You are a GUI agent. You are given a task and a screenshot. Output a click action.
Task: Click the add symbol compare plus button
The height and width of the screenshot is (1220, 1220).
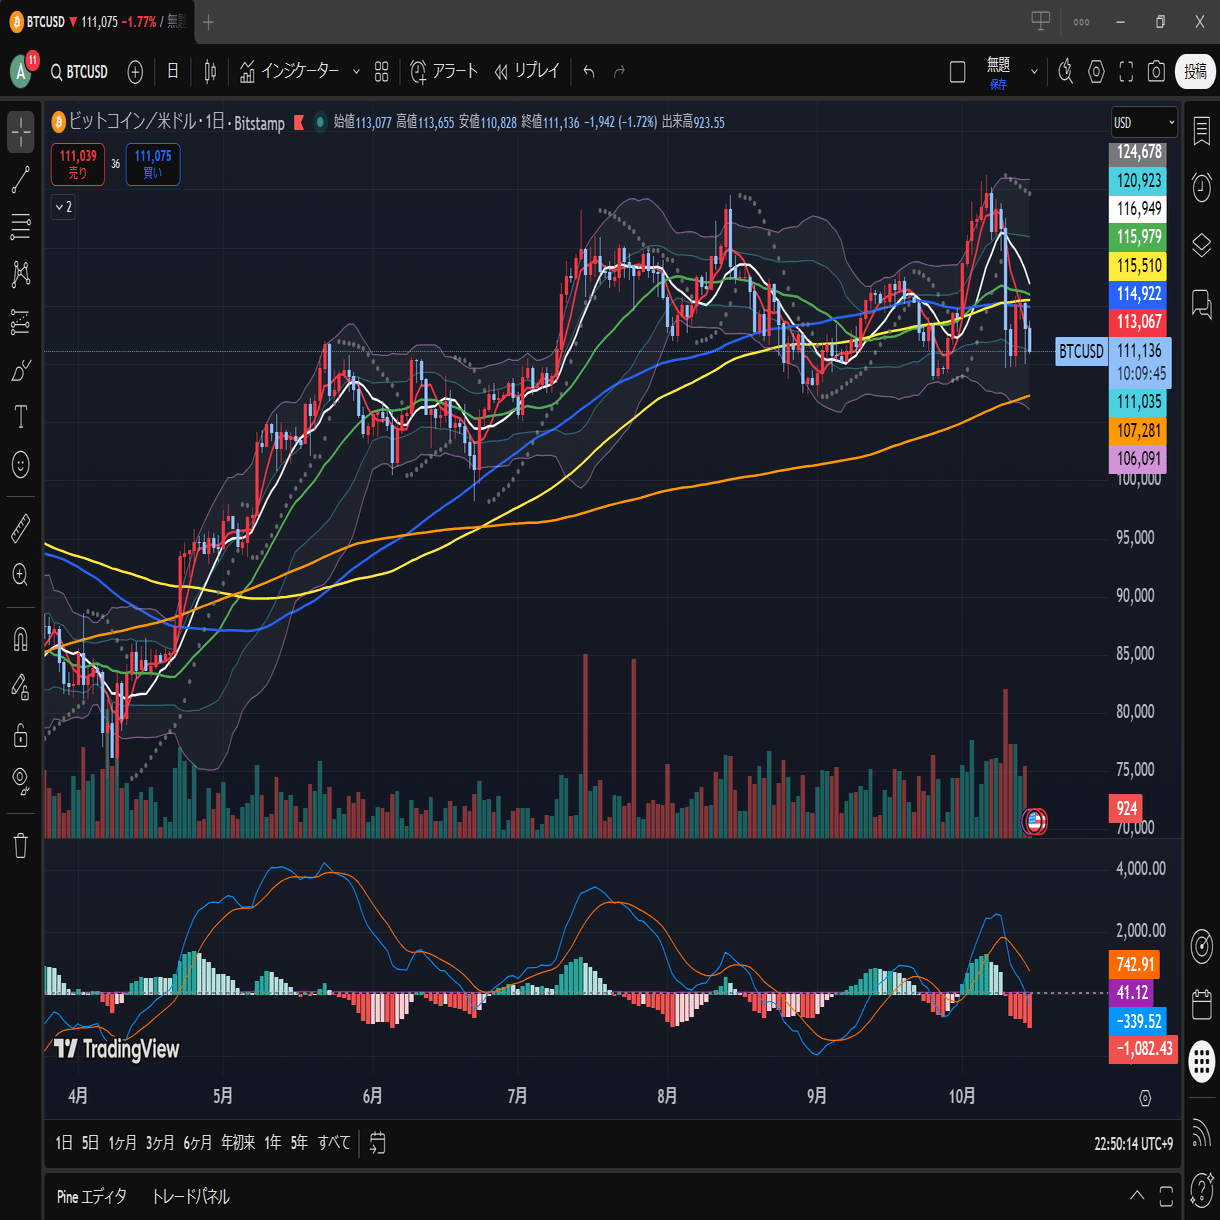coord(135,72)
